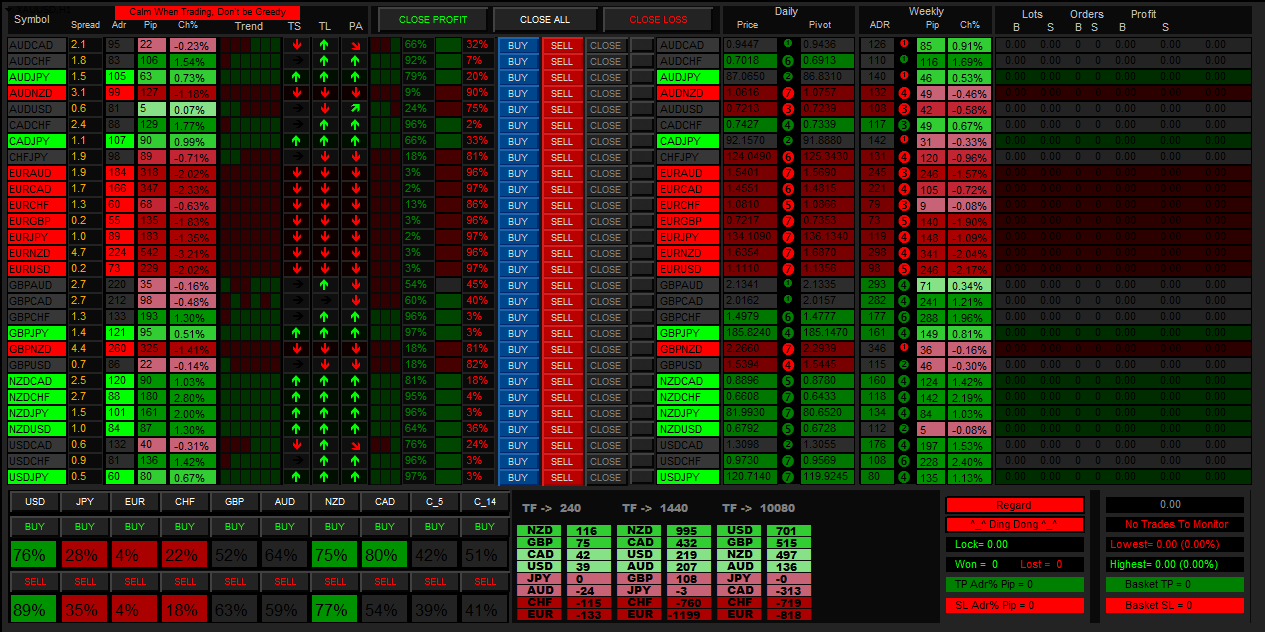Click the TS up arrow in the AUDJPY row
Image resolution: width=1265 pixels, height=632 pixels.
[x=295, y=77]
